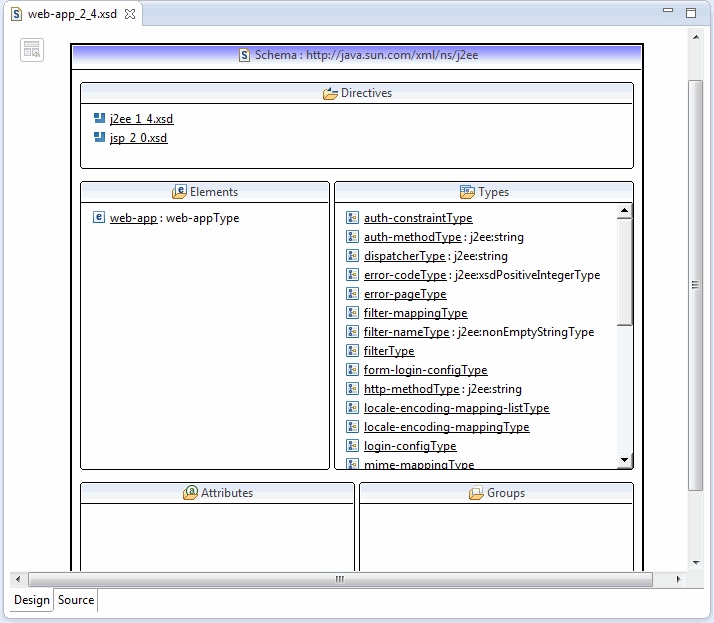Click the element icon next to web-app

[x=99, y=217]
